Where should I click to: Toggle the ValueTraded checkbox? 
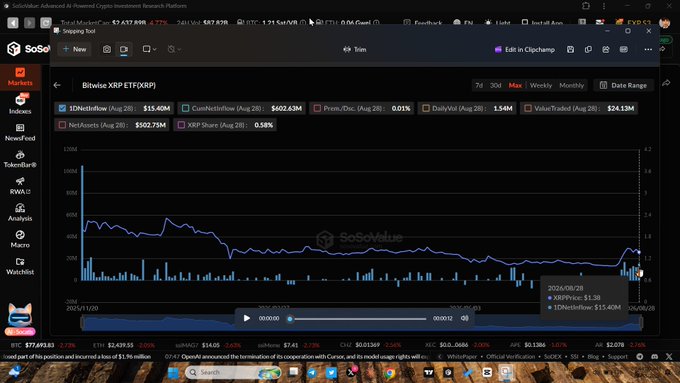click(528, 108)
